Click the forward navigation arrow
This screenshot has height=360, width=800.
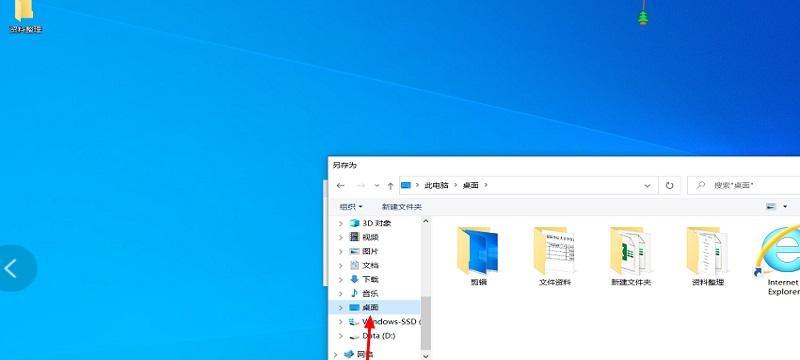pyautogui.click(x=360, y=186)
